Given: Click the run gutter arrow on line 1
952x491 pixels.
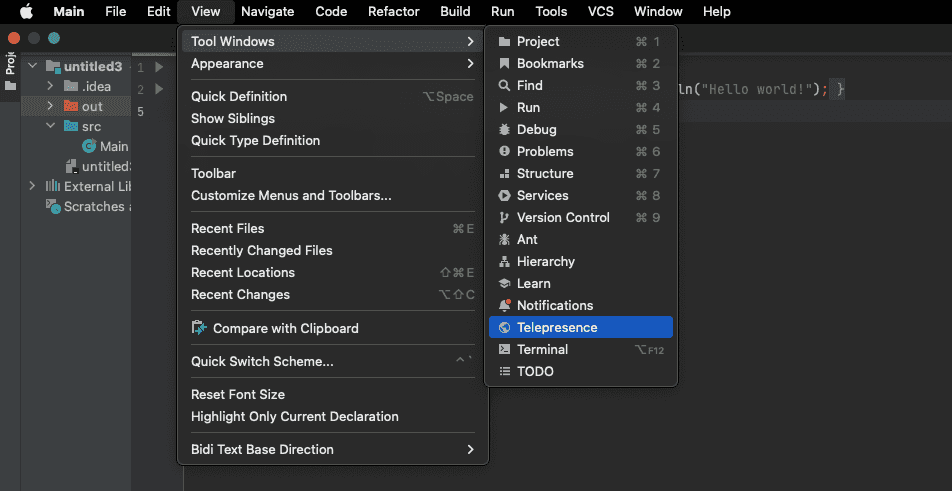Looking at the screenshot, I should tap(159, 67).
